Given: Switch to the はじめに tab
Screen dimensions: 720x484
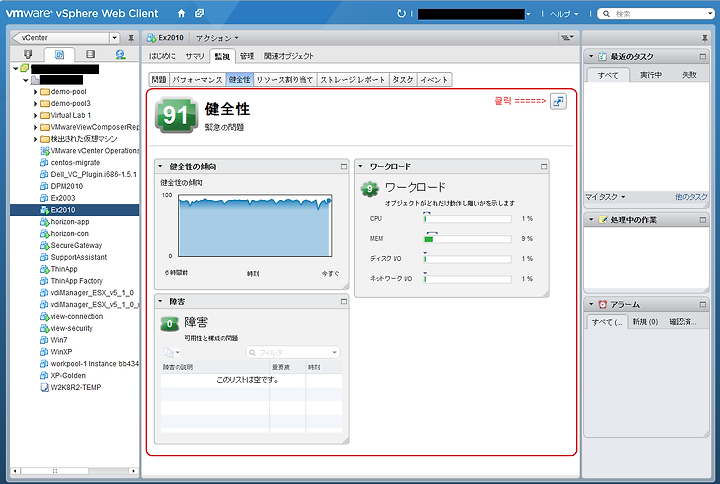Looking at the screenshot, I should 162,56.
